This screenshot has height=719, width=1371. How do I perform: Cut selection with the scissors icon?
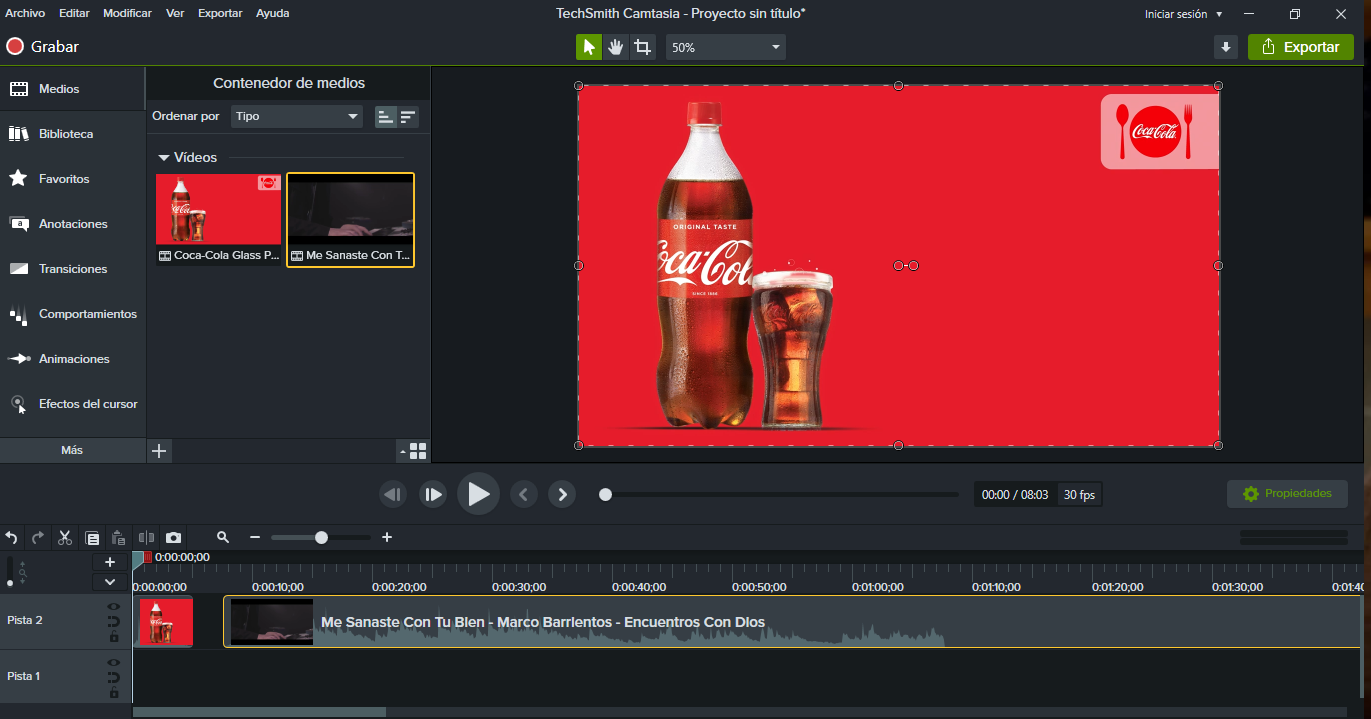click(65, 538)
